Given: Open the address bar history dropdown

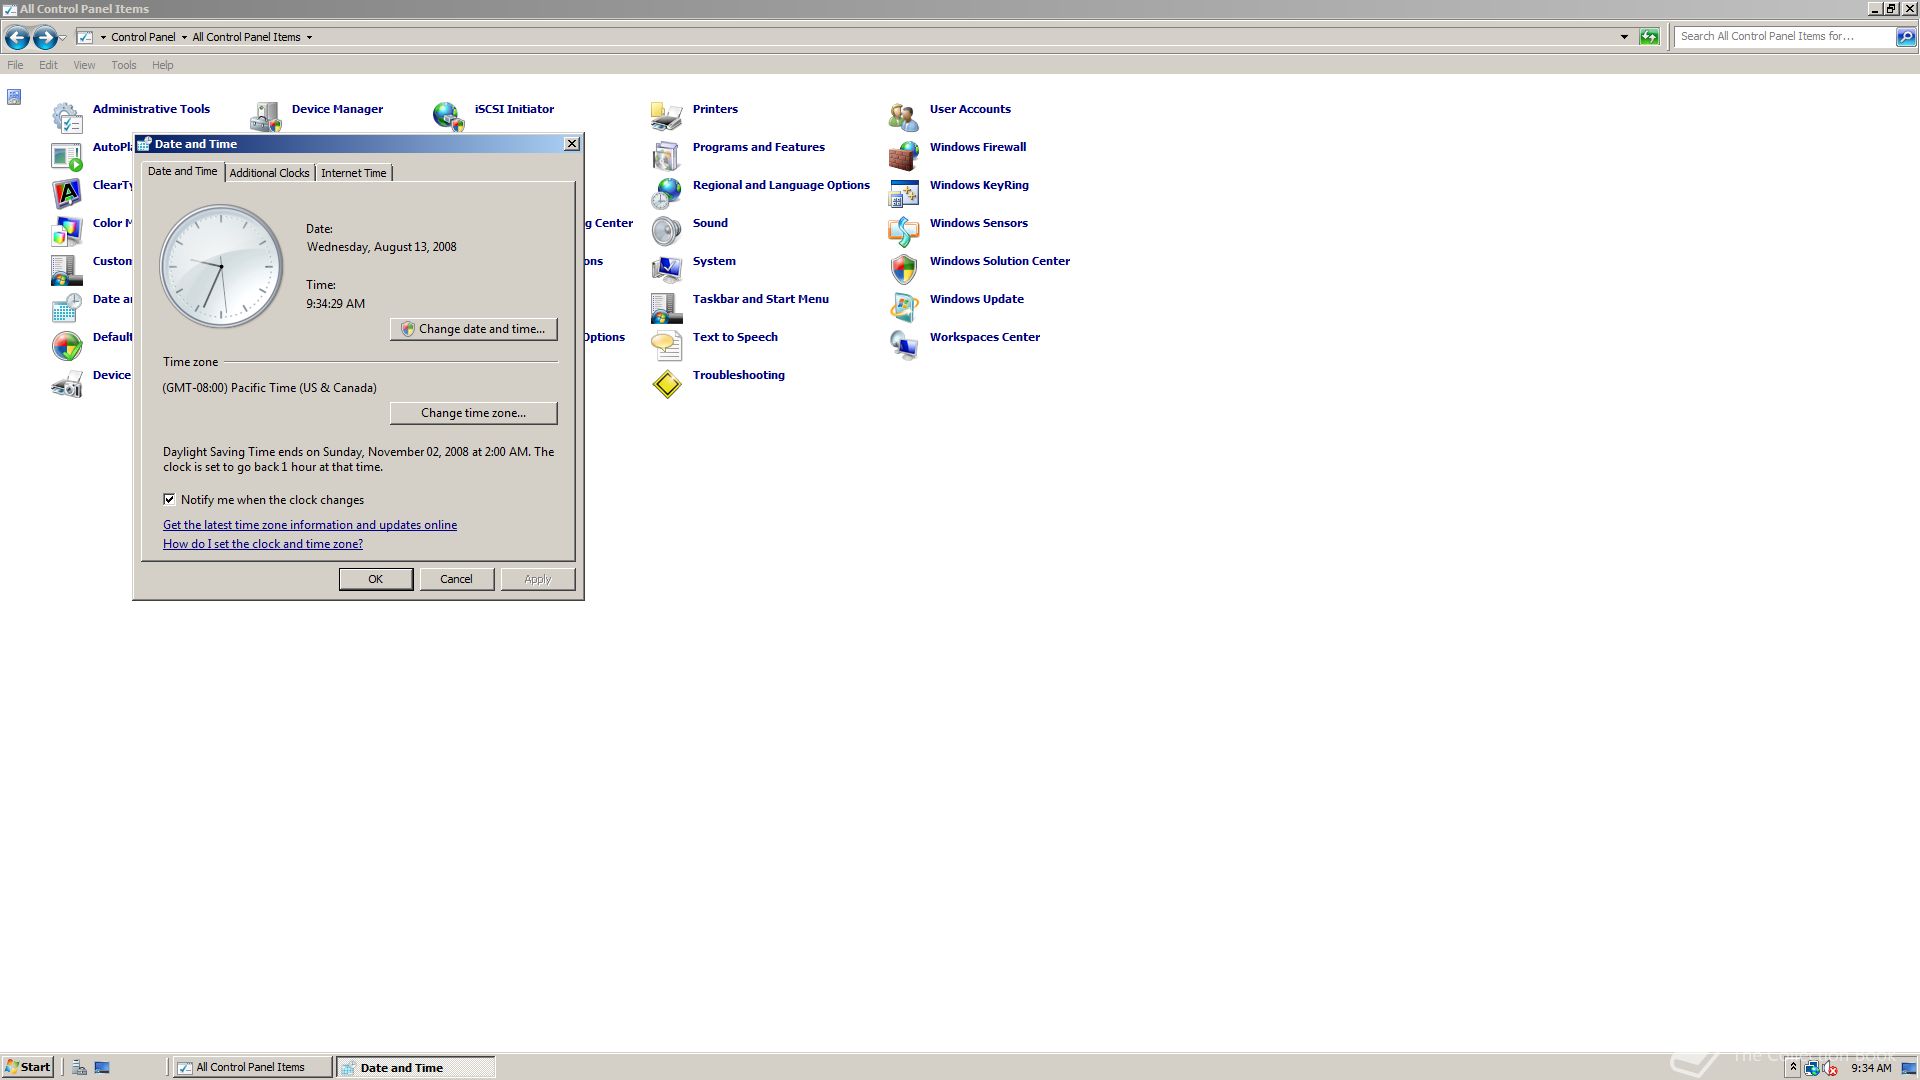Looking at the screenshot, I should tap(1624, 37).
